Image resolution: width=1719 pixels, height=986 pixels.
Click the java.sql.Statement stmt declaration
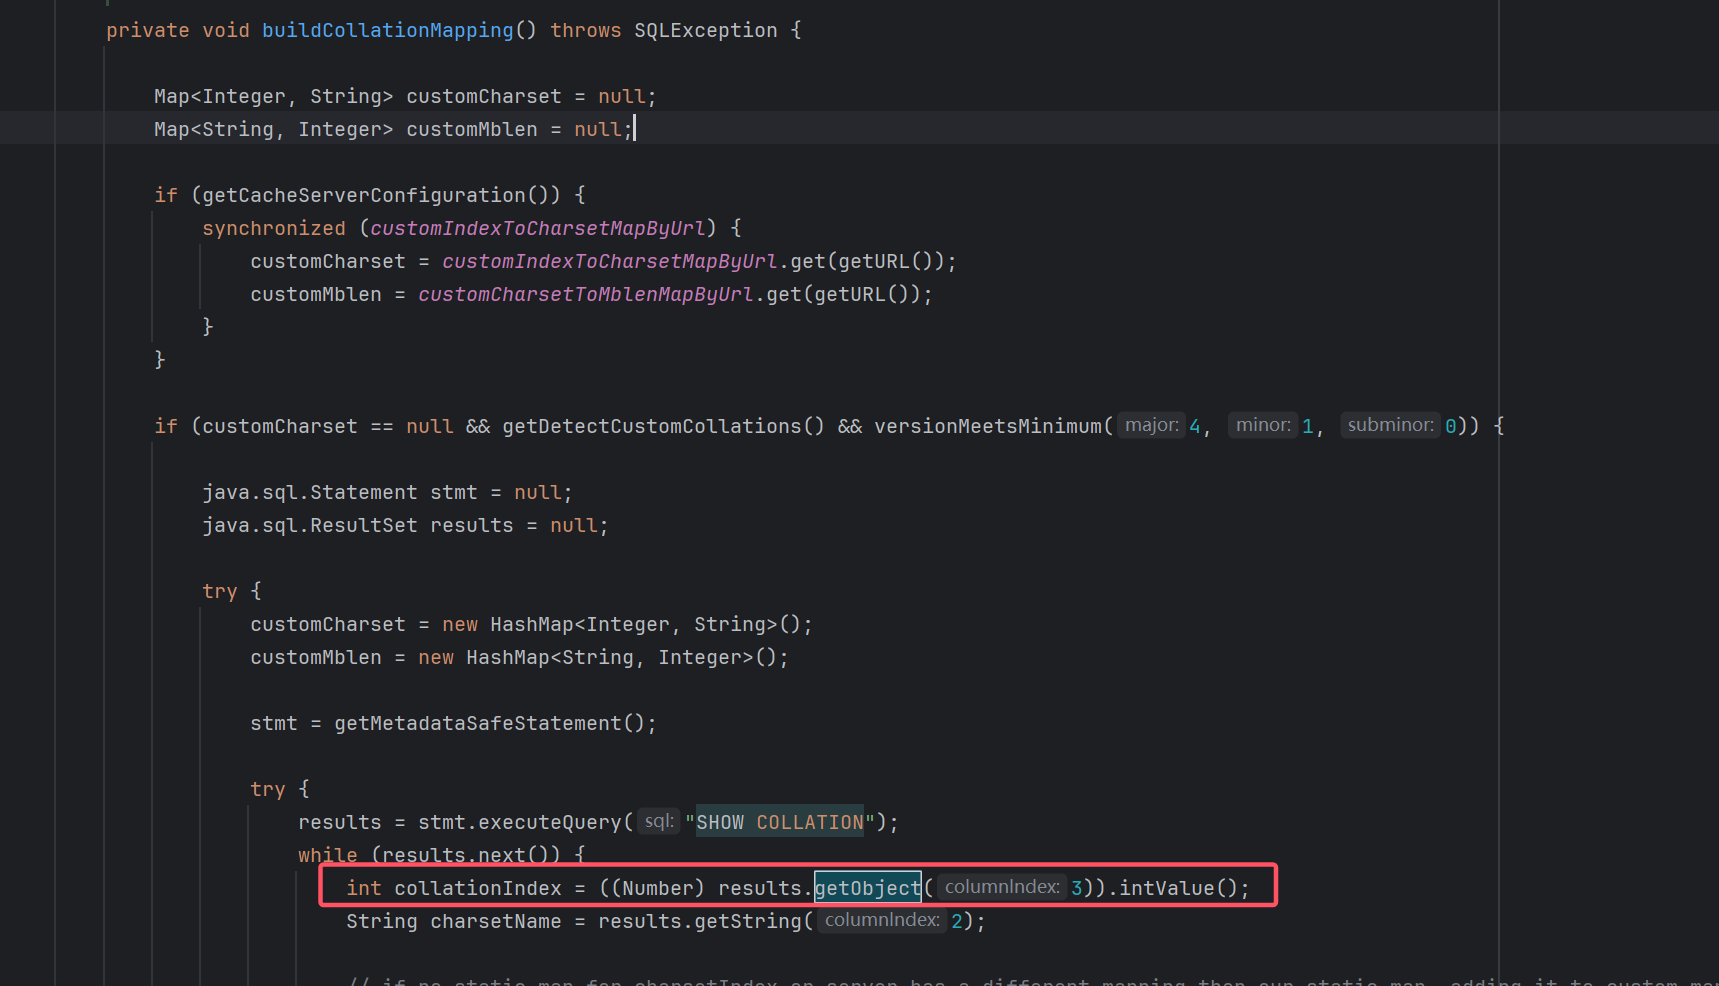tap(387, 492)
